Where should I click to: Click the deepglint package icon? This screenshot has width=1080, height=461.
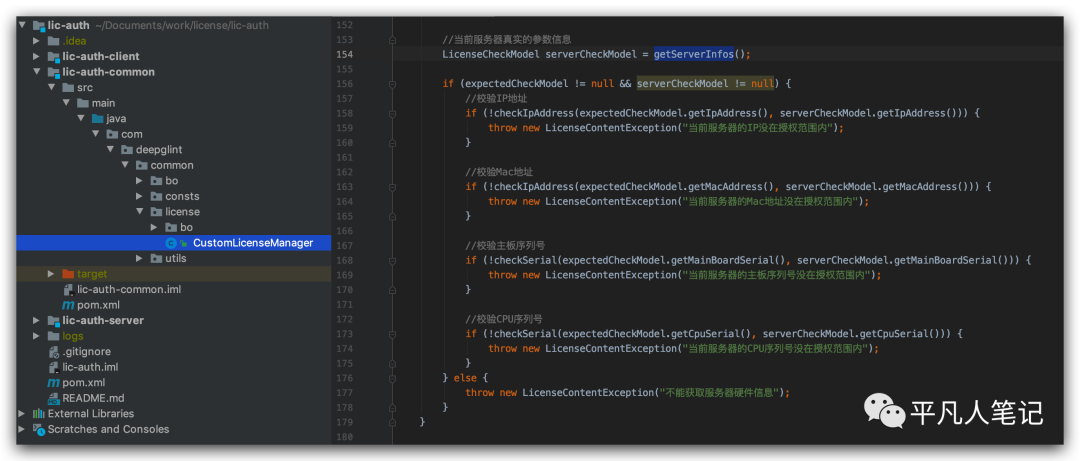127,150
